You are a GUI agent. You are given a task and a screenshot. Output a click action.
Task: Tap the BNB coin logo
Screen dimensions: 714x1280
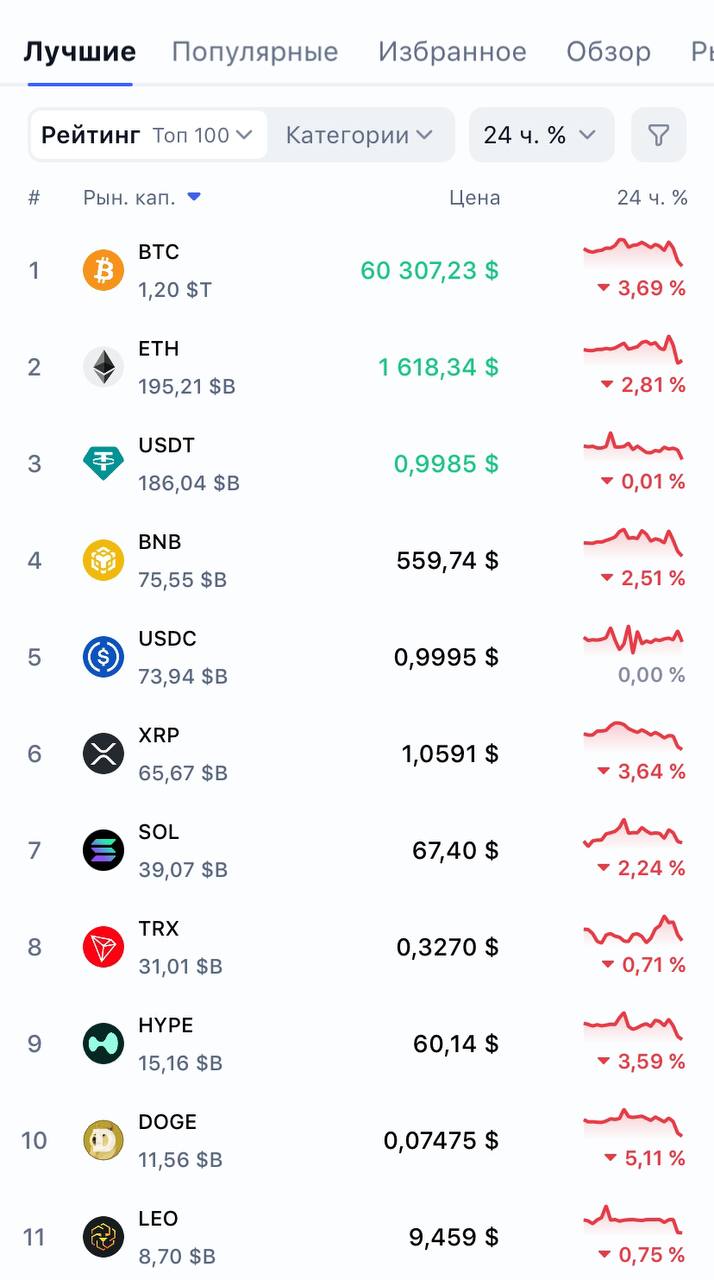coord(103,560)
